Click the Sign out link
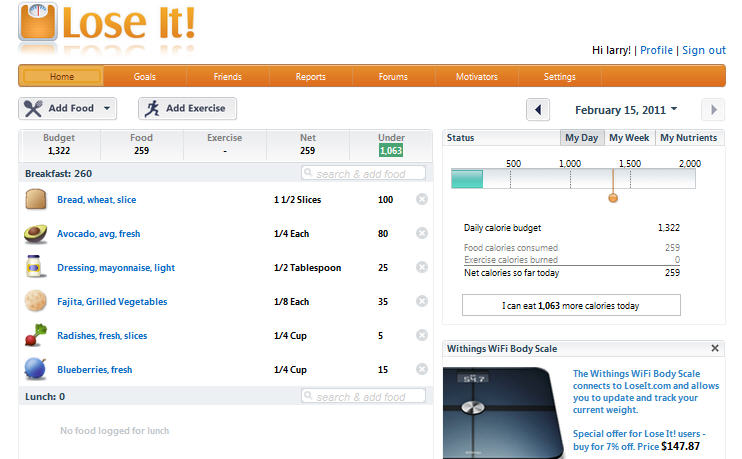The width and height of the screenshot is (742, 459). tap(704, 50)
